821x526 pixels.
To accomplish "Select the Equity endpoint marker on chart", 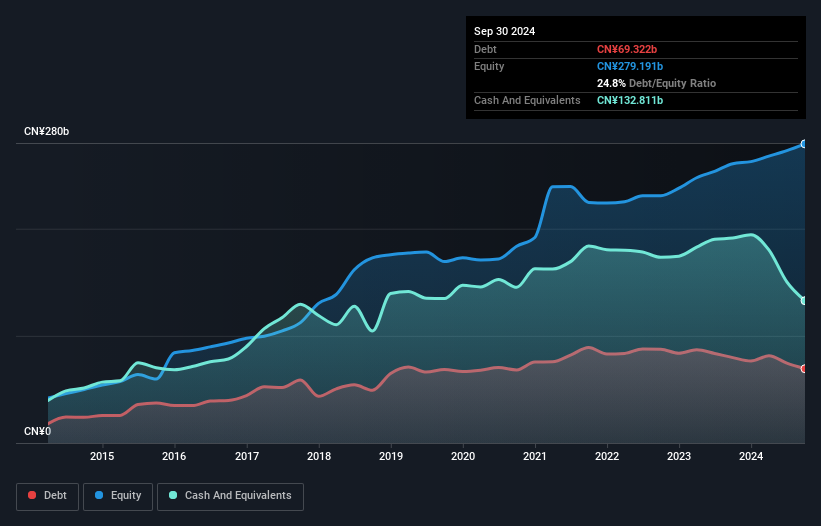I will click(804, 144).
